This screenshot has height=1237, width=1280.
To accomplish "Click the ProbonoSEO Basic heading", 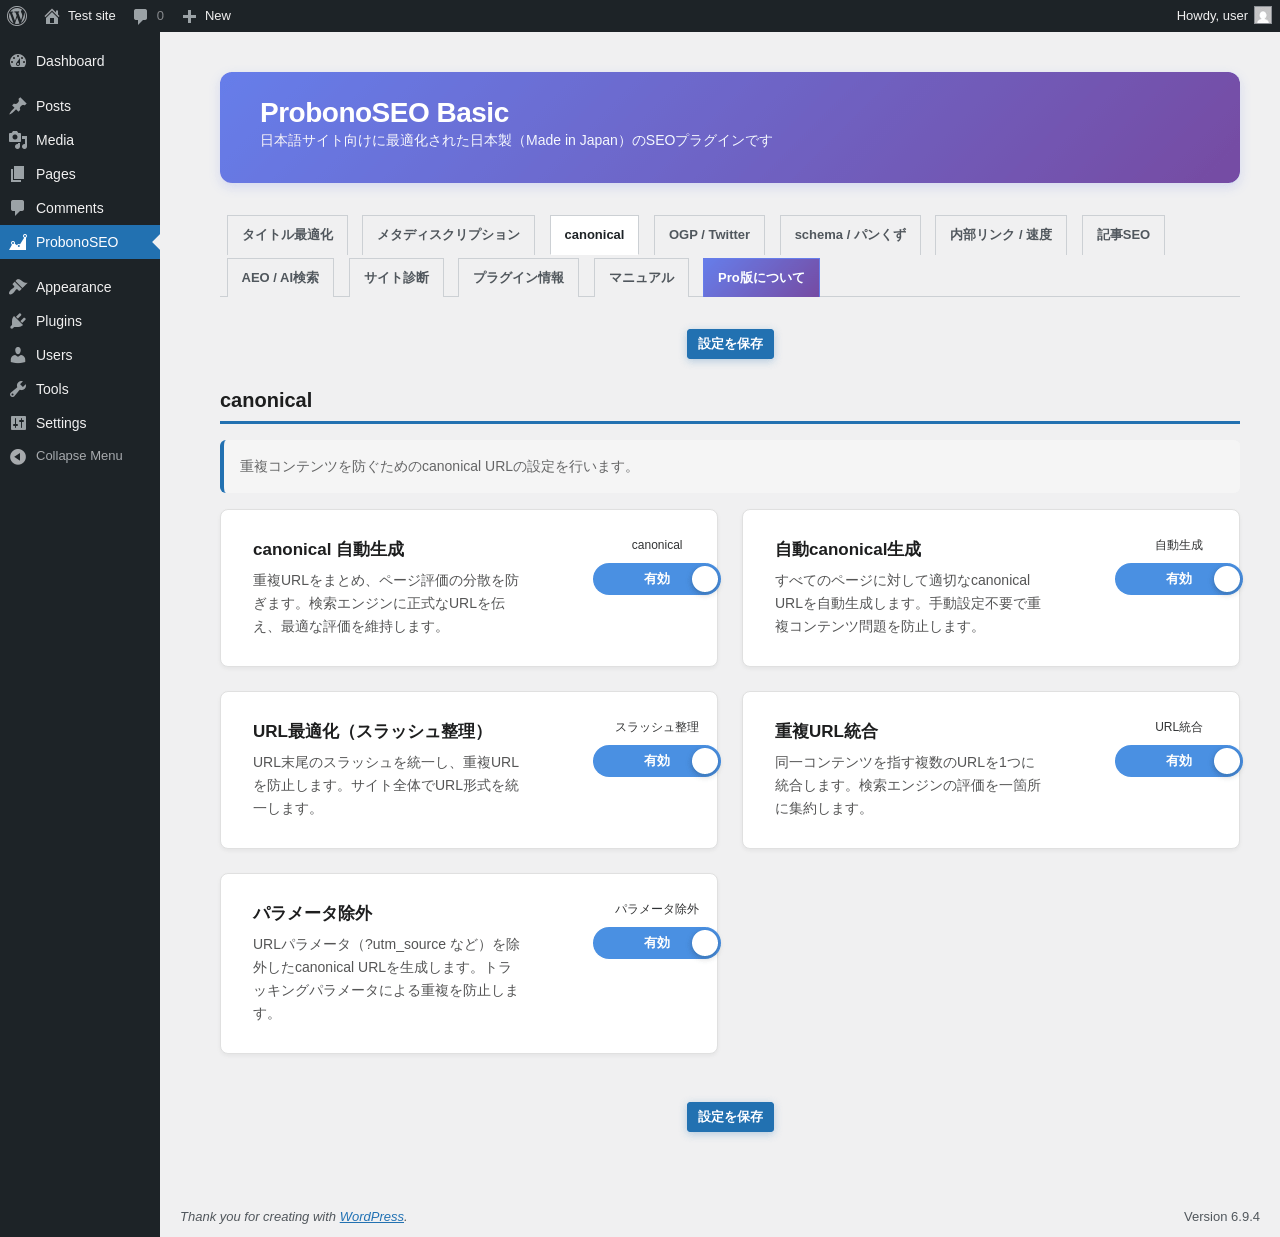I will click(x=384, y=113).
